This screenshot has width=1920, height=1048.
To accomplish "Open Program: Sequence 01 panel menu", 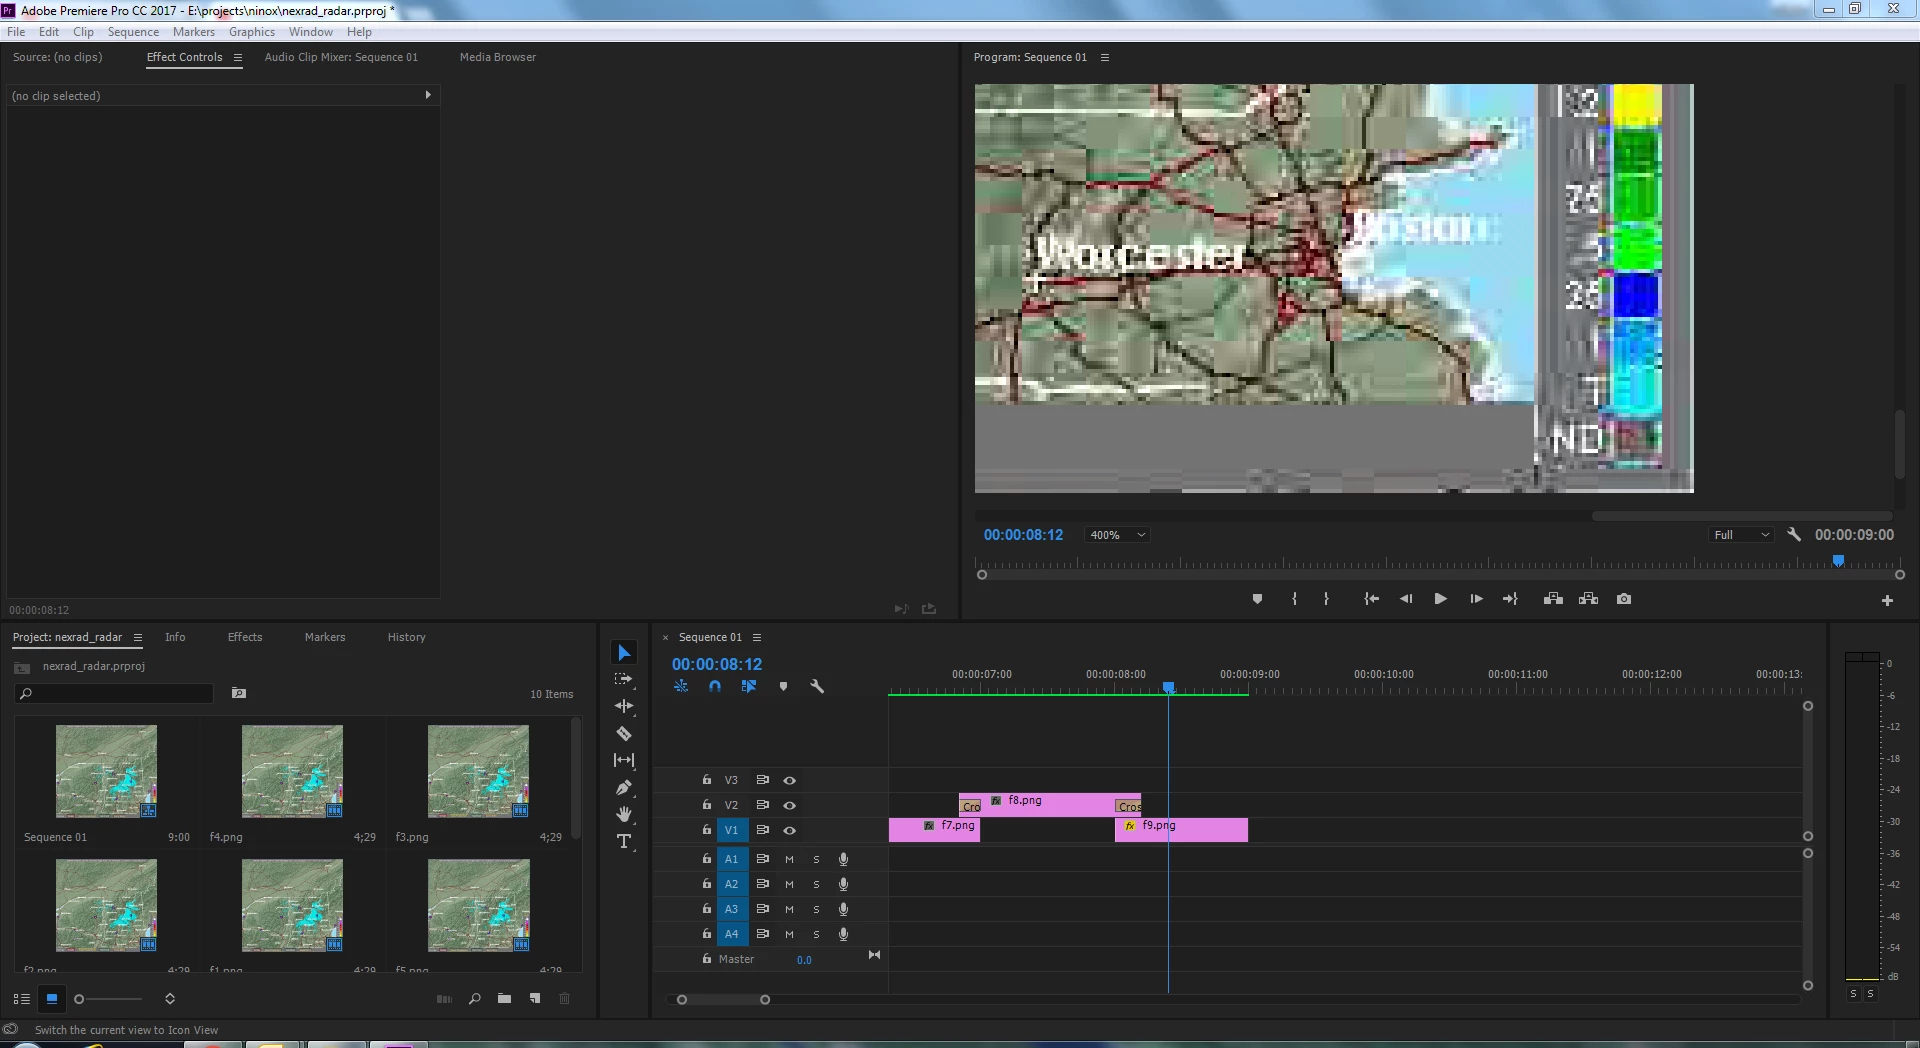I will pos(1105,58).
